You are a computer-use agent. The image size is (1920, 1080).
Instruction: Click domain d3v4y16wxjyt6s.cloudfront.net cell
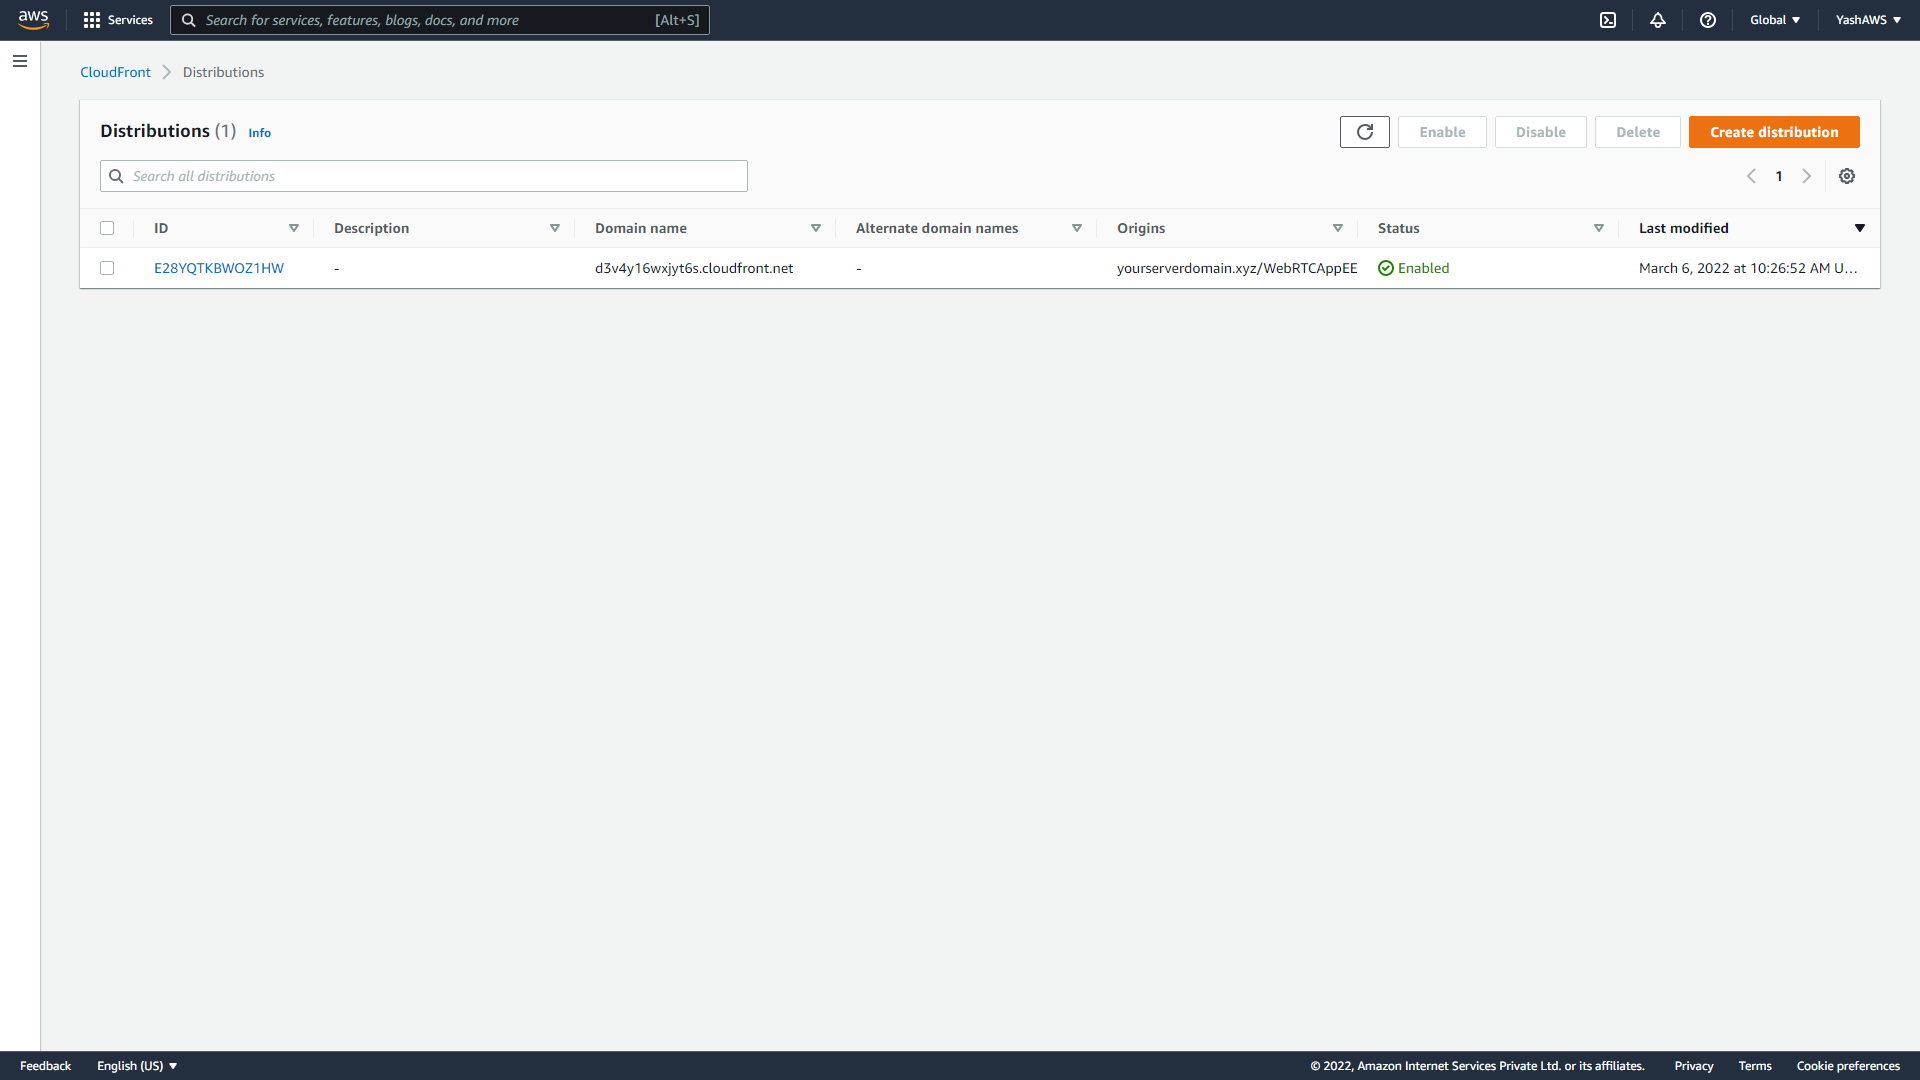point(694,268)
